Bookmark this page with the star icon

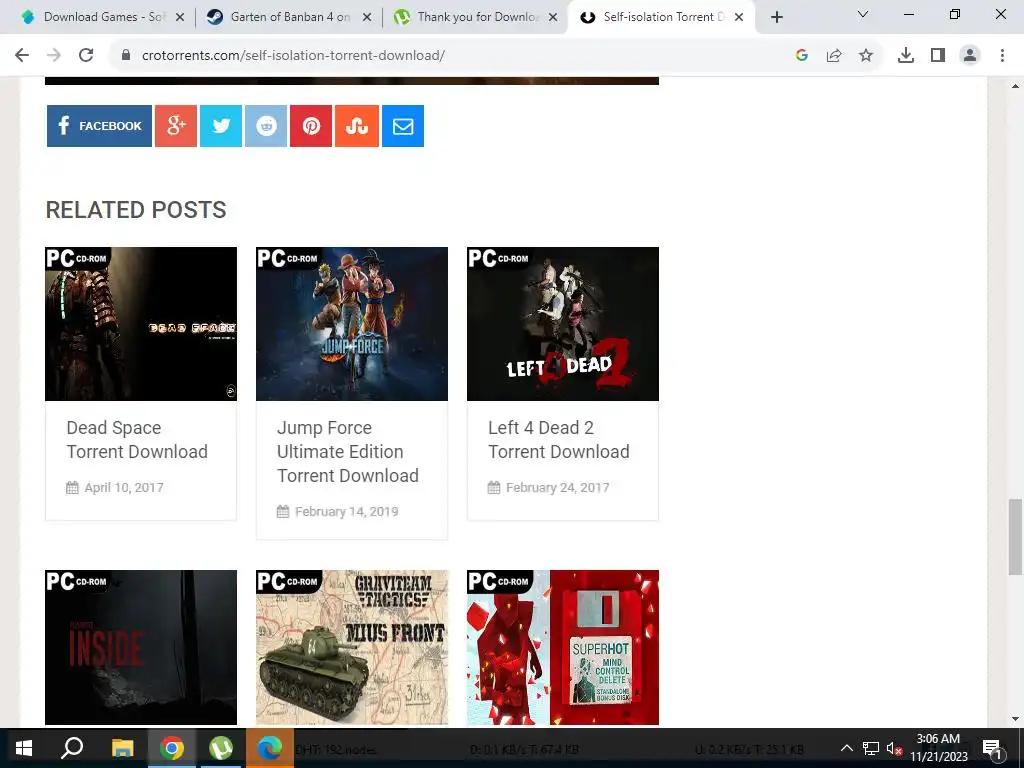[866, 56]
